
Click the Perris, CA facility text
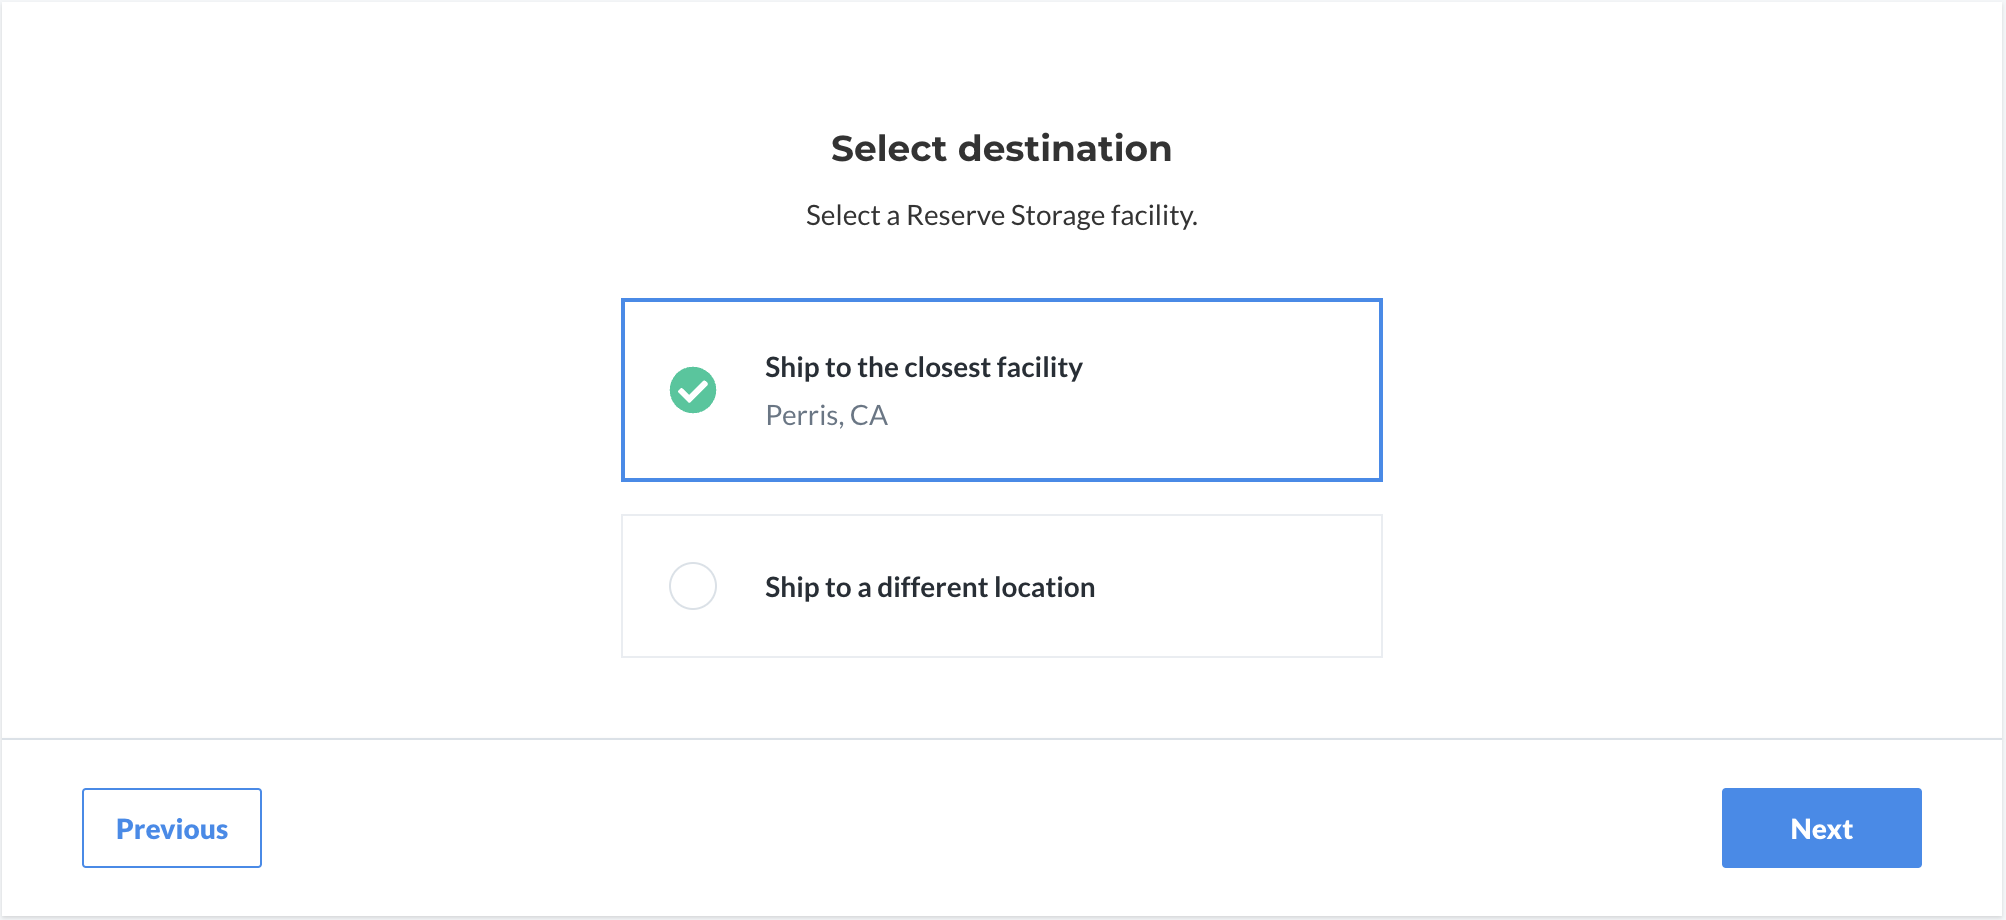pyautogui.click(x=826, y=415)
